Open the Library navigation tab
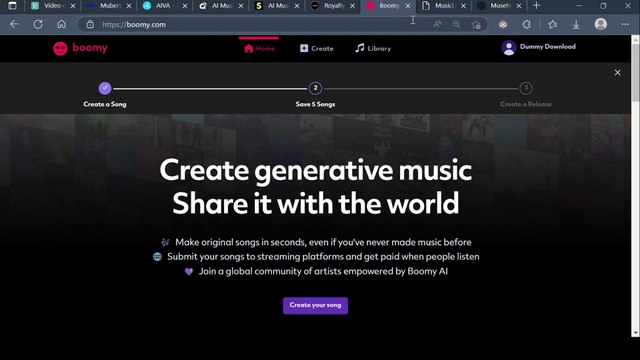The image size is (640, 360). pos(373,49)
